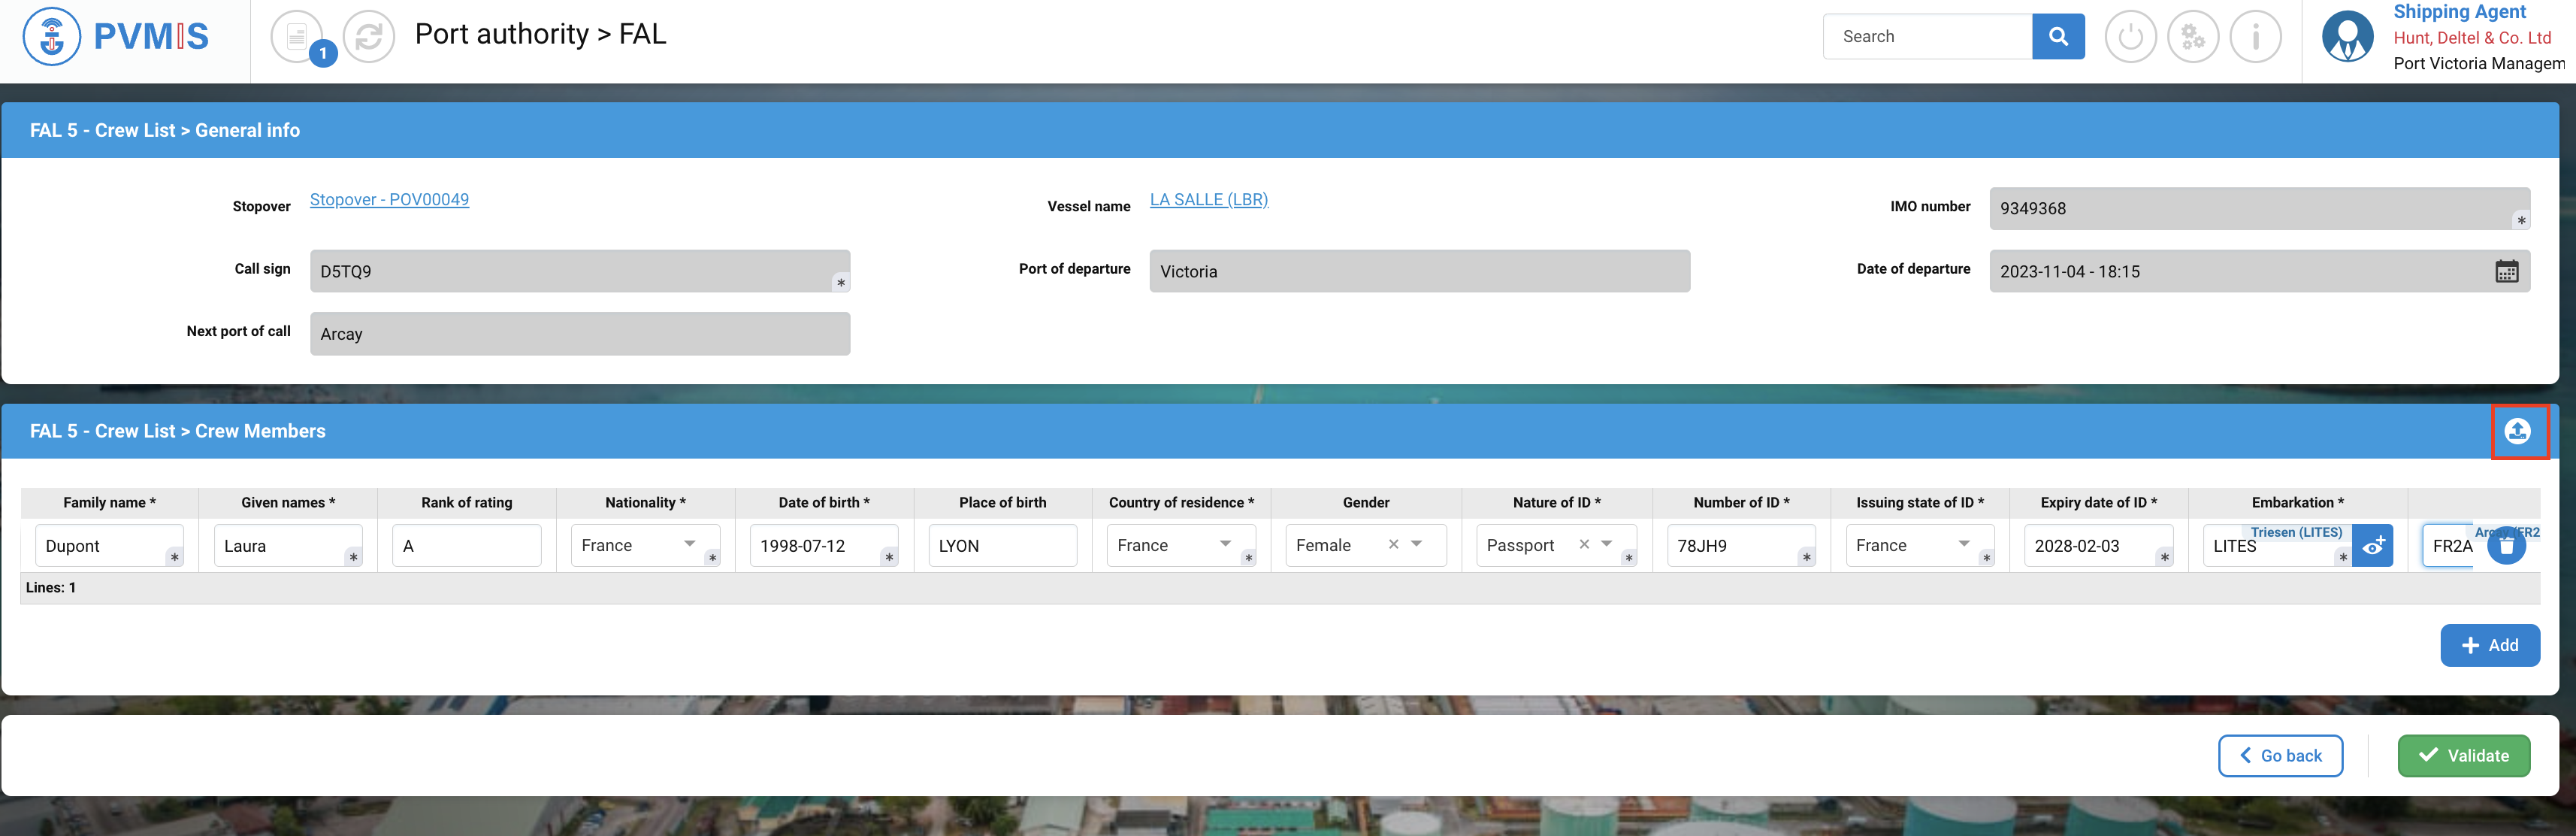Open calendar picker for Date of departure
Image resolution: width=2576 pixels, height=836 pixels.
tap(2505, 271)
